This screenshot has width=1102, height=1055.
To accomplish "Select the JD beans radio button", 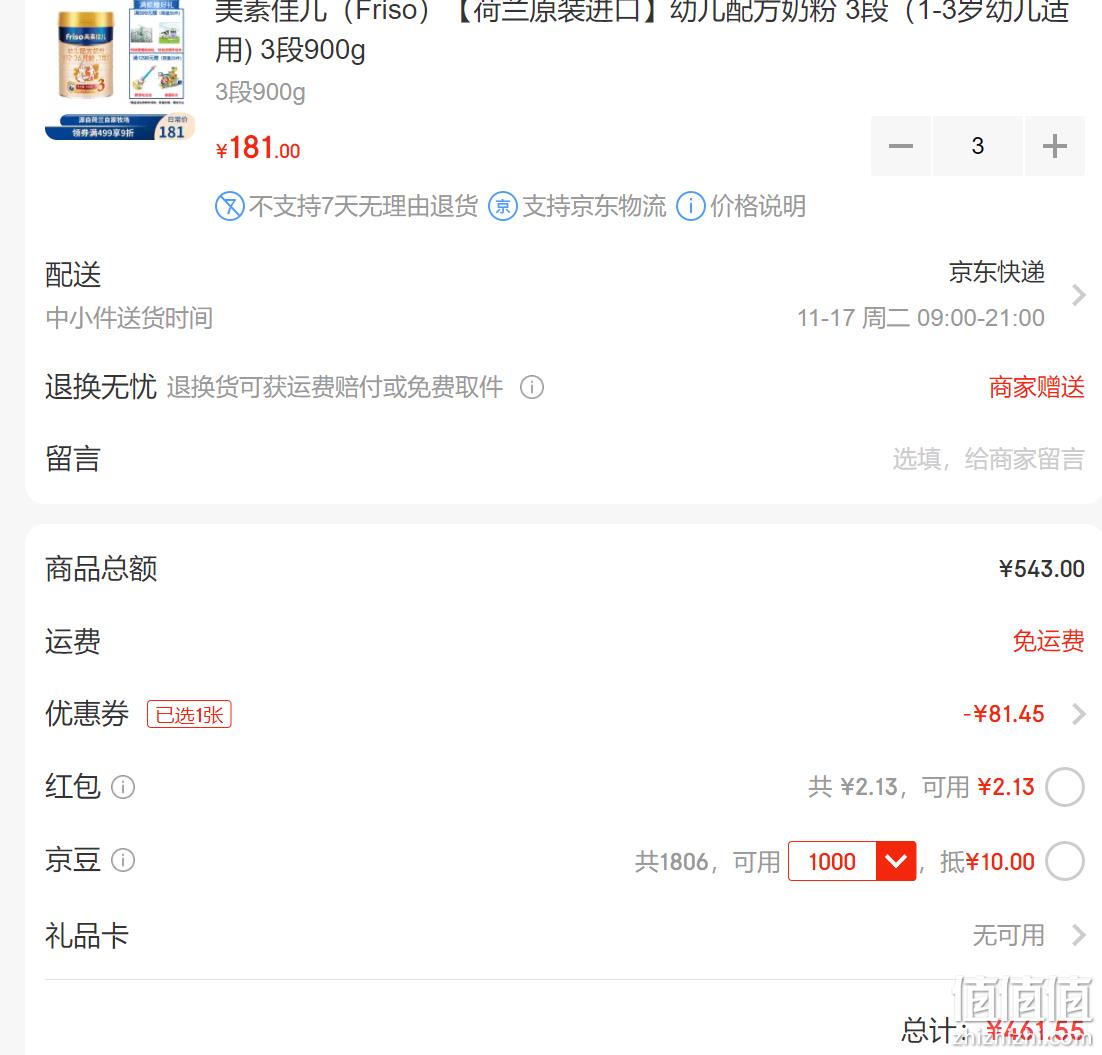I will tap(1064, 861).
